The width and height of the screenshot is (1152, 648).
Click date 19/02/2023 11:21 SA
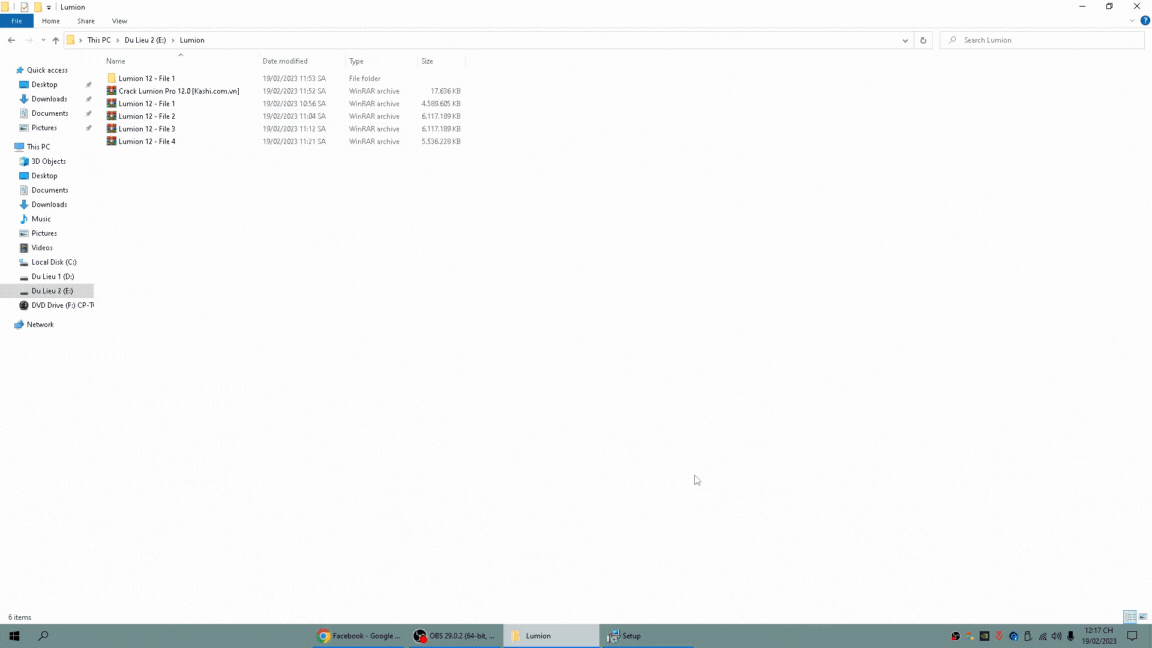(294, 141)
